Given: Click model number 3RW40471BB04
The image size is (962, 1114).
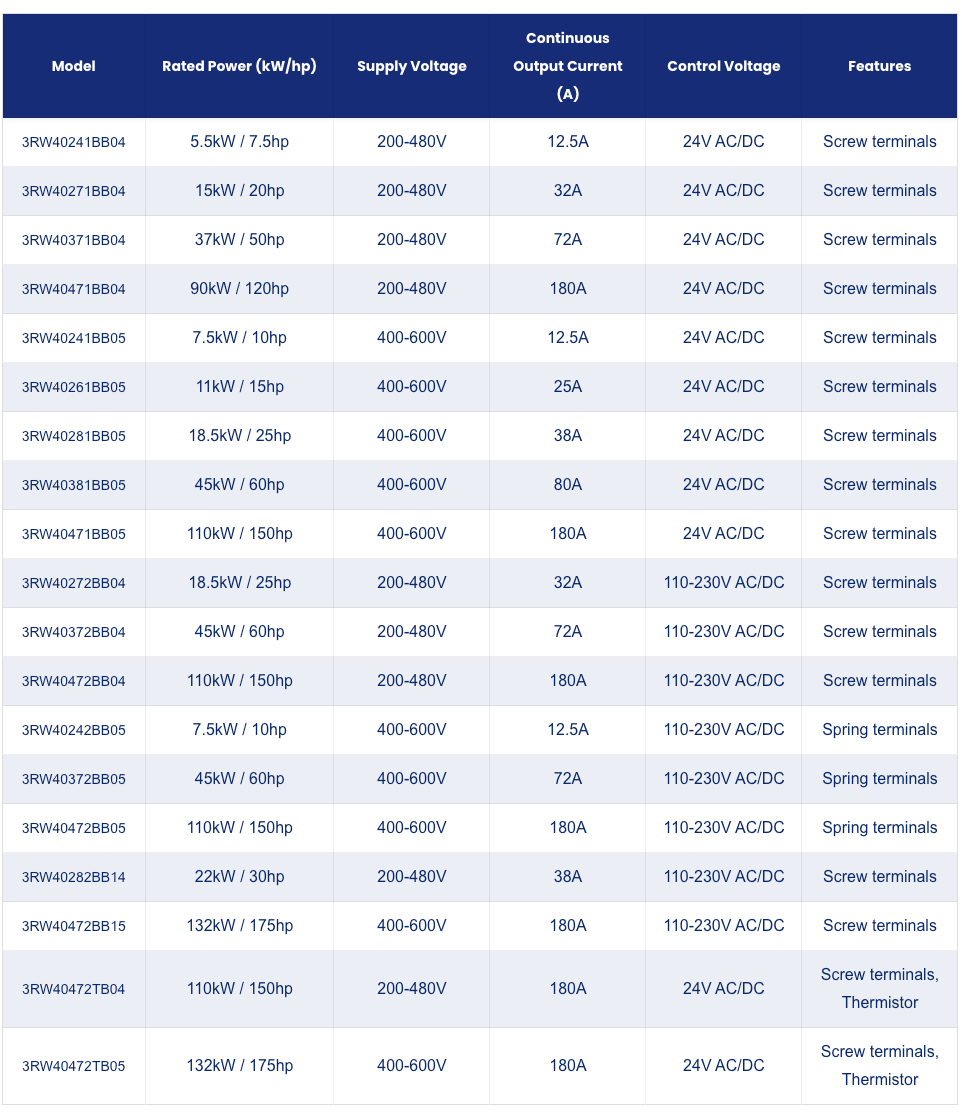Looking at the screenshot, I should (73, 289).
